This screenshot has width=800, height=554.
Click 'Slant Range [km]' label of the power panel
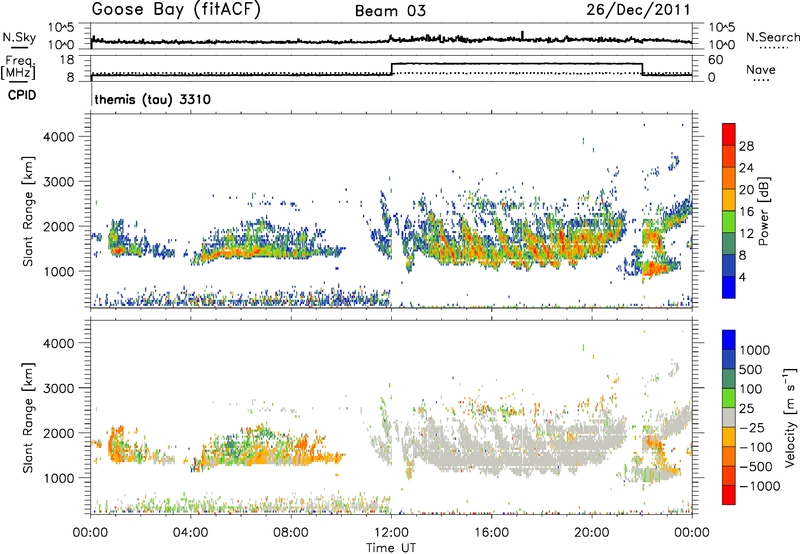[x=28, y=211]
